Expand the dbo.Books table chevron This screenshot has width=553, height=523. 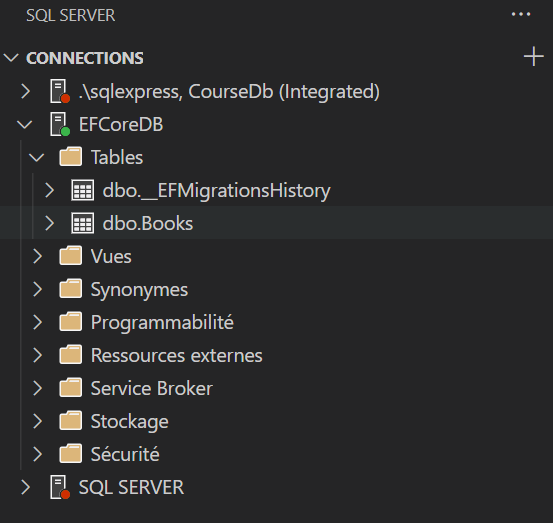pos(50,223)
